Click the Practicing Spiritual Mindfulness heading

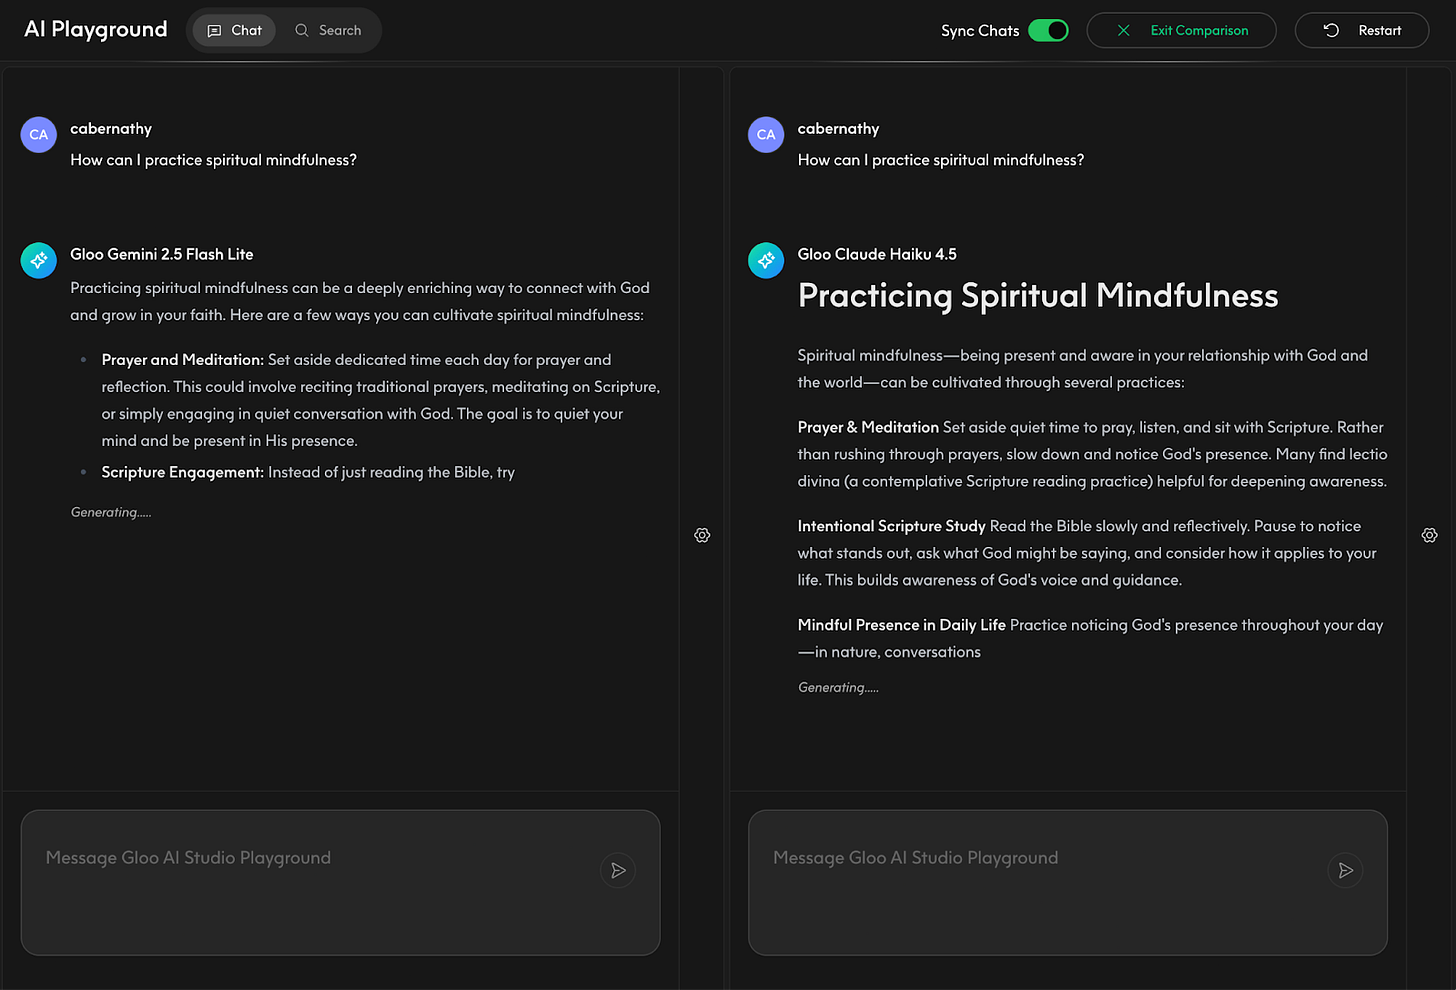click(1038, 296)
